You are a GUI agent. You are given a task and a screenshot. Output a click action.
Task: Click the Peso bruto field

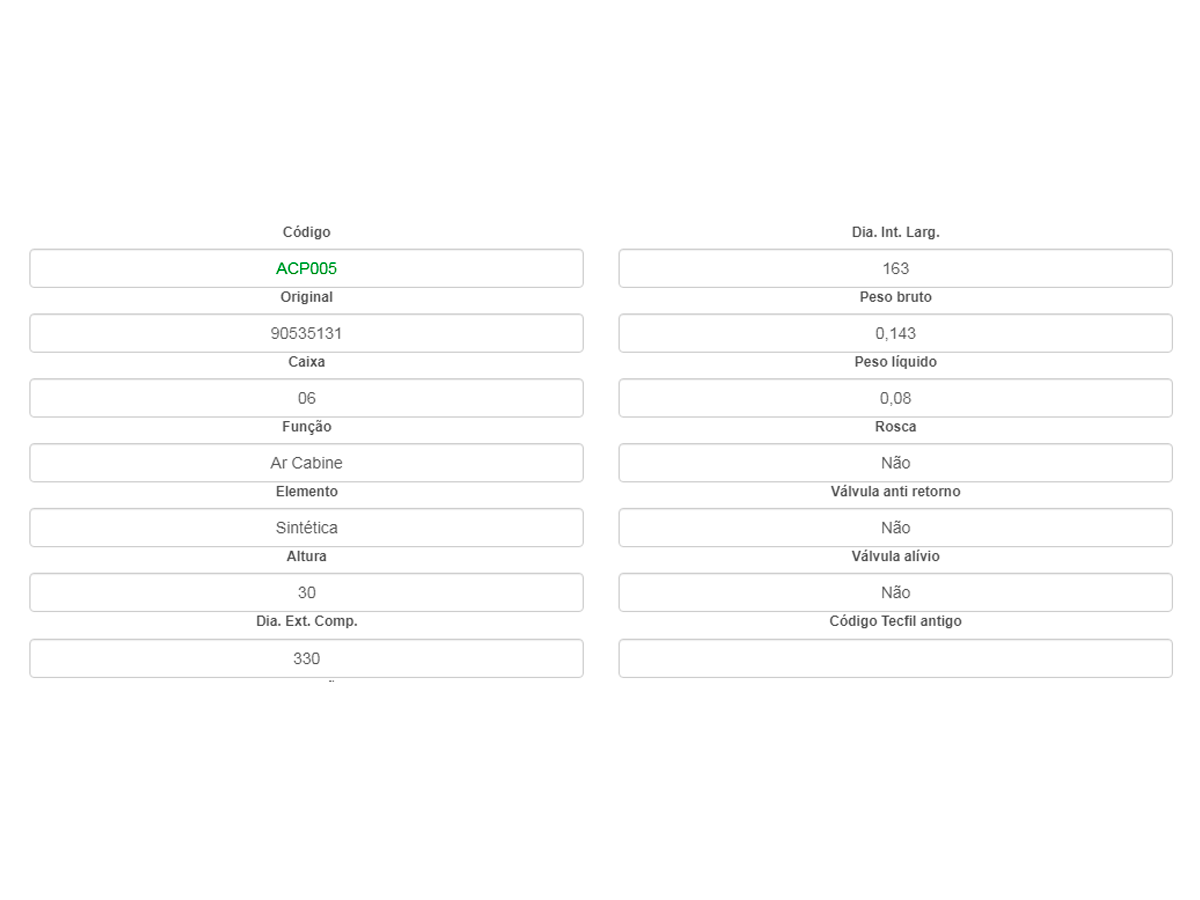click(895, 333)
